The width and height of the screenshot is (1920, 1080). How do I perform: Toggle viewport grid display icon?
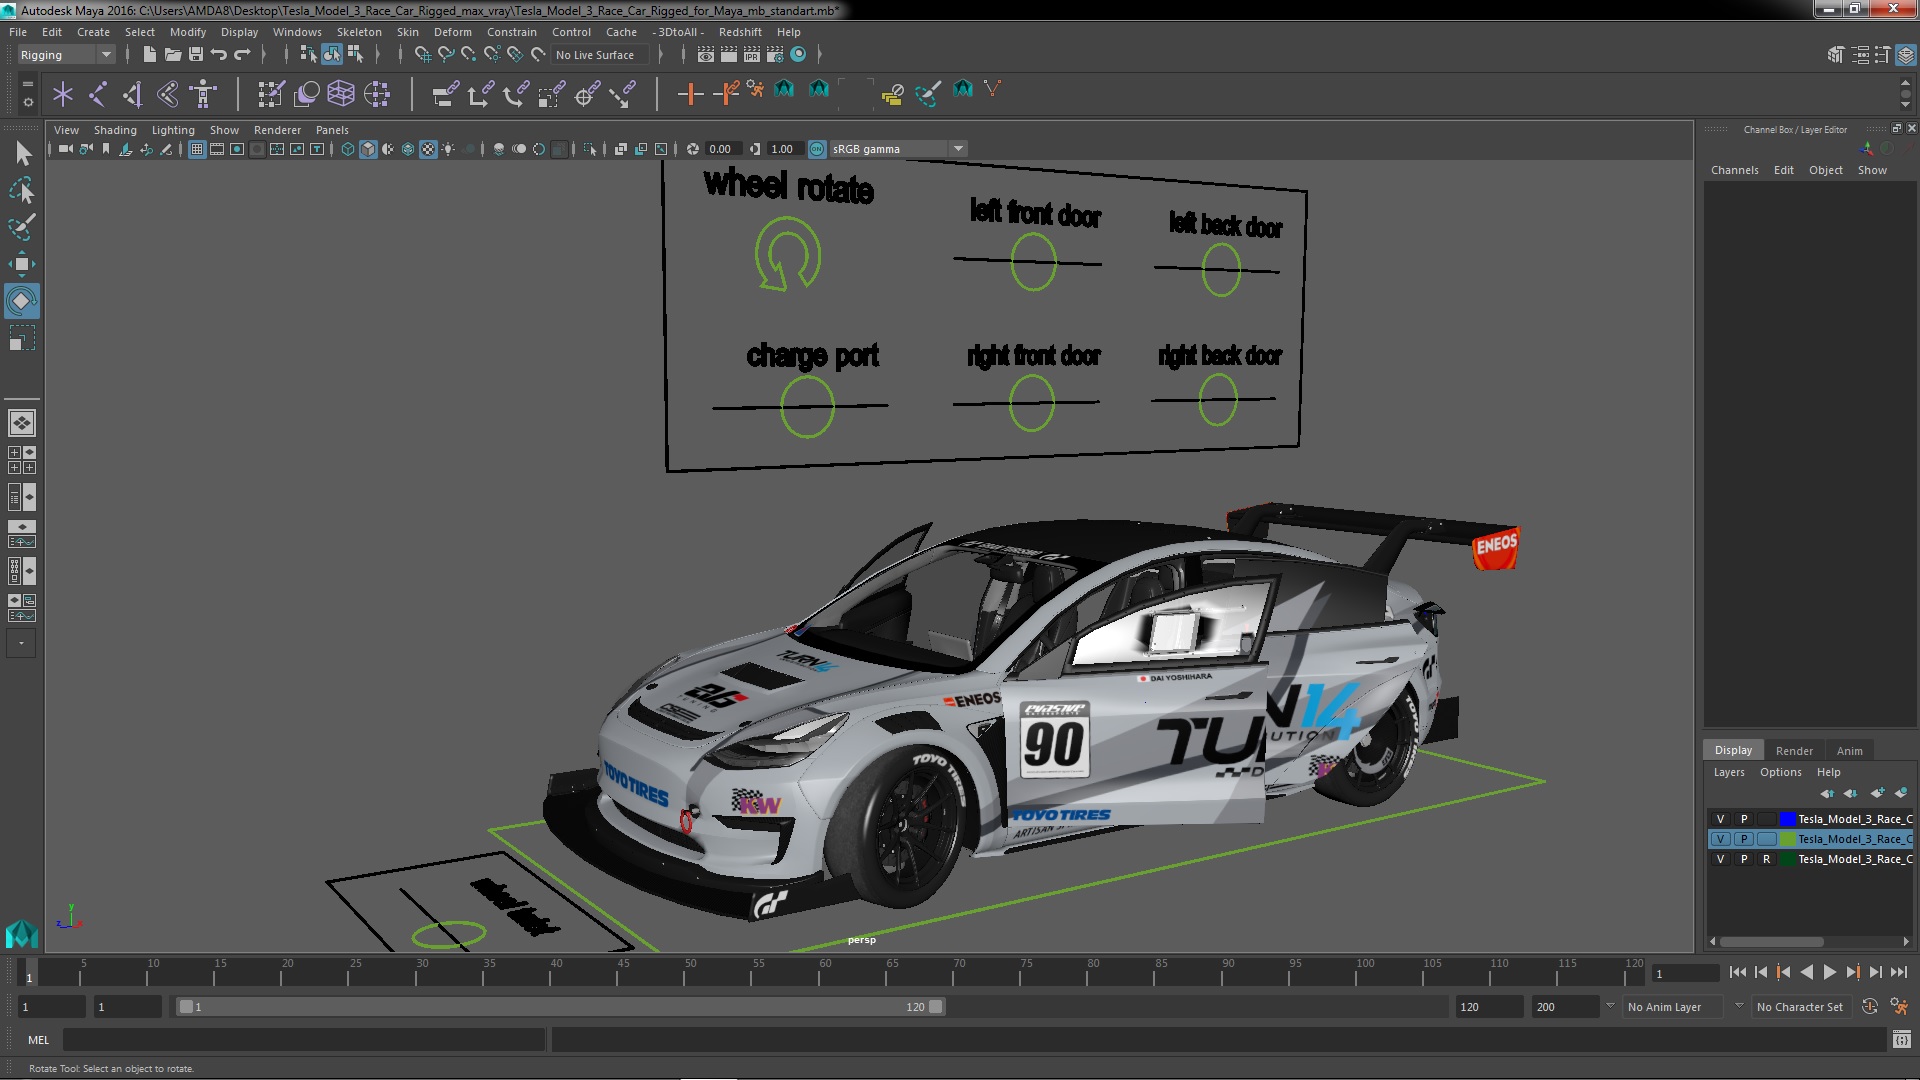point(197,149)
